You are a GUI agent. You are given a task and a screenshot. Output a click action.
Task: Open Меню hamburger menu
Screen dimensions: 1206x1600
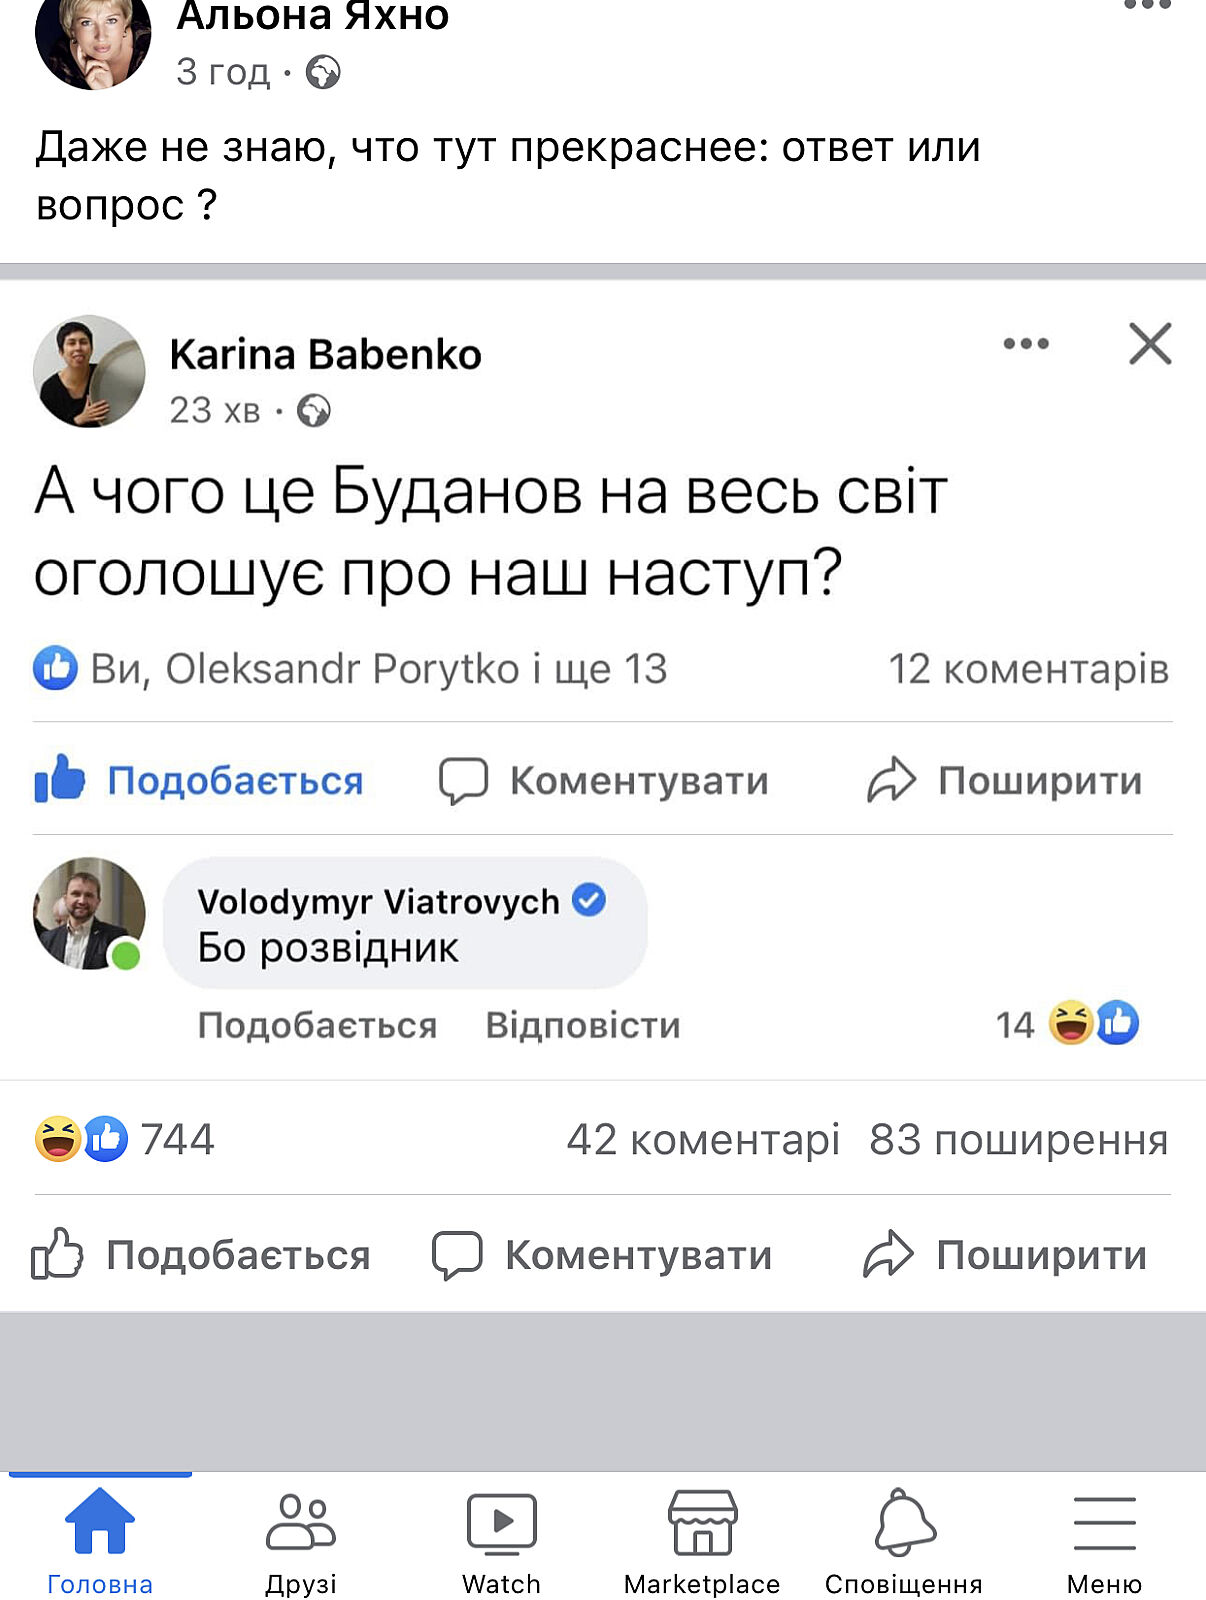click(x=1104, y=1540)
